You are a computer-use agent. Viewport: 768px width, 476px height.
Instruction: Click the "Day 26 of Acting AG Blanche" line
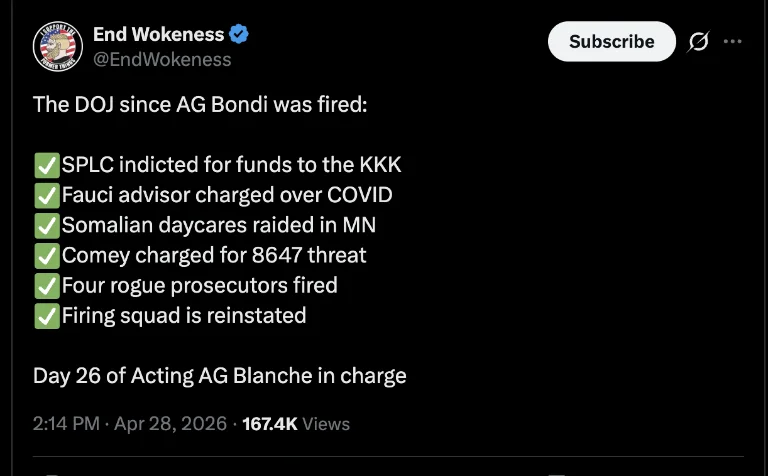pos(220,376)
